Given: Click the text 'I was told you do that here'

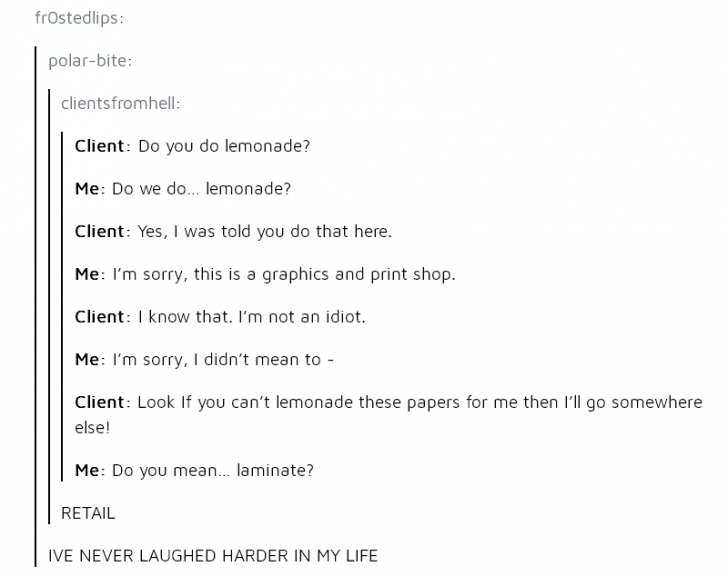Looking at the screenshot, I should point(285,232).
